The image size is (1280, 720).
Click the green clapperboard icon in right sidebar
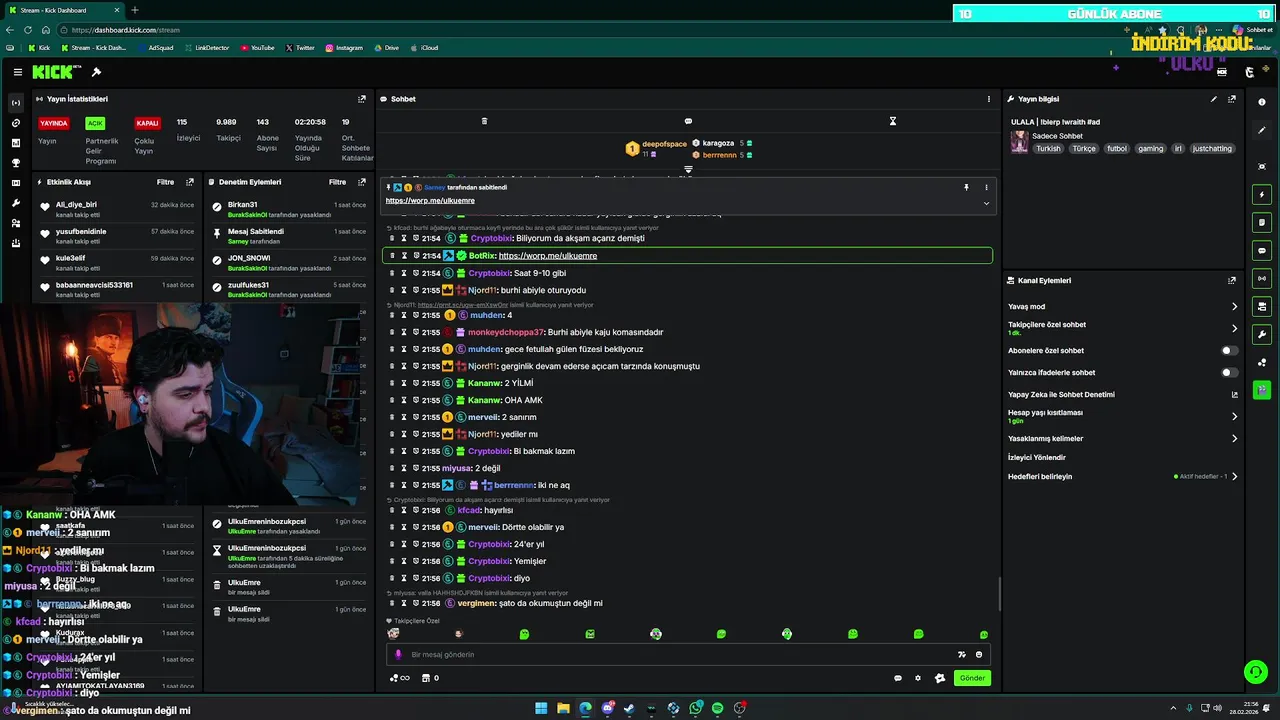(x=1262, y=390)
